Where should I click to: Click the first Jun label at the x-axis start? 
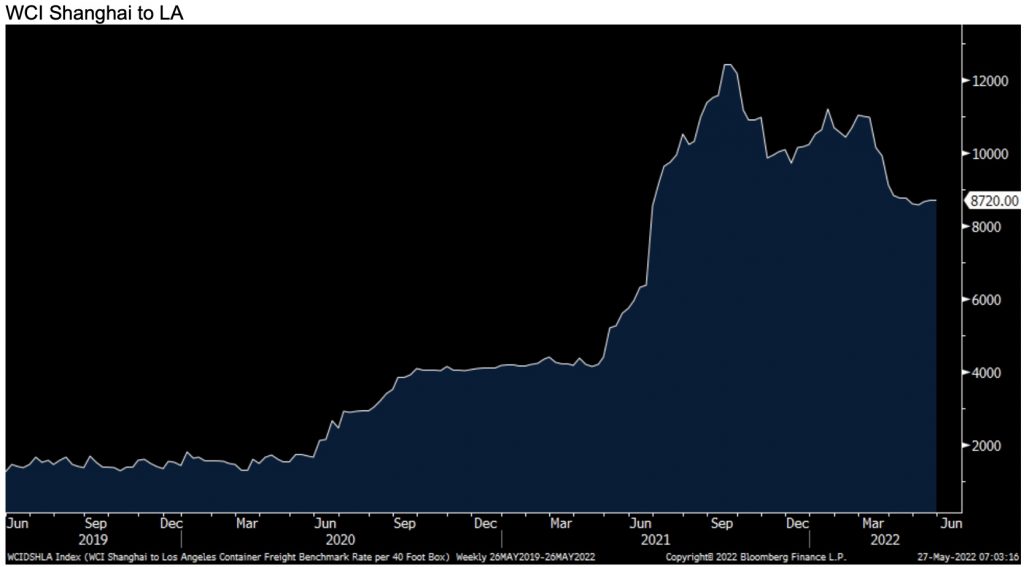(17, 522)
